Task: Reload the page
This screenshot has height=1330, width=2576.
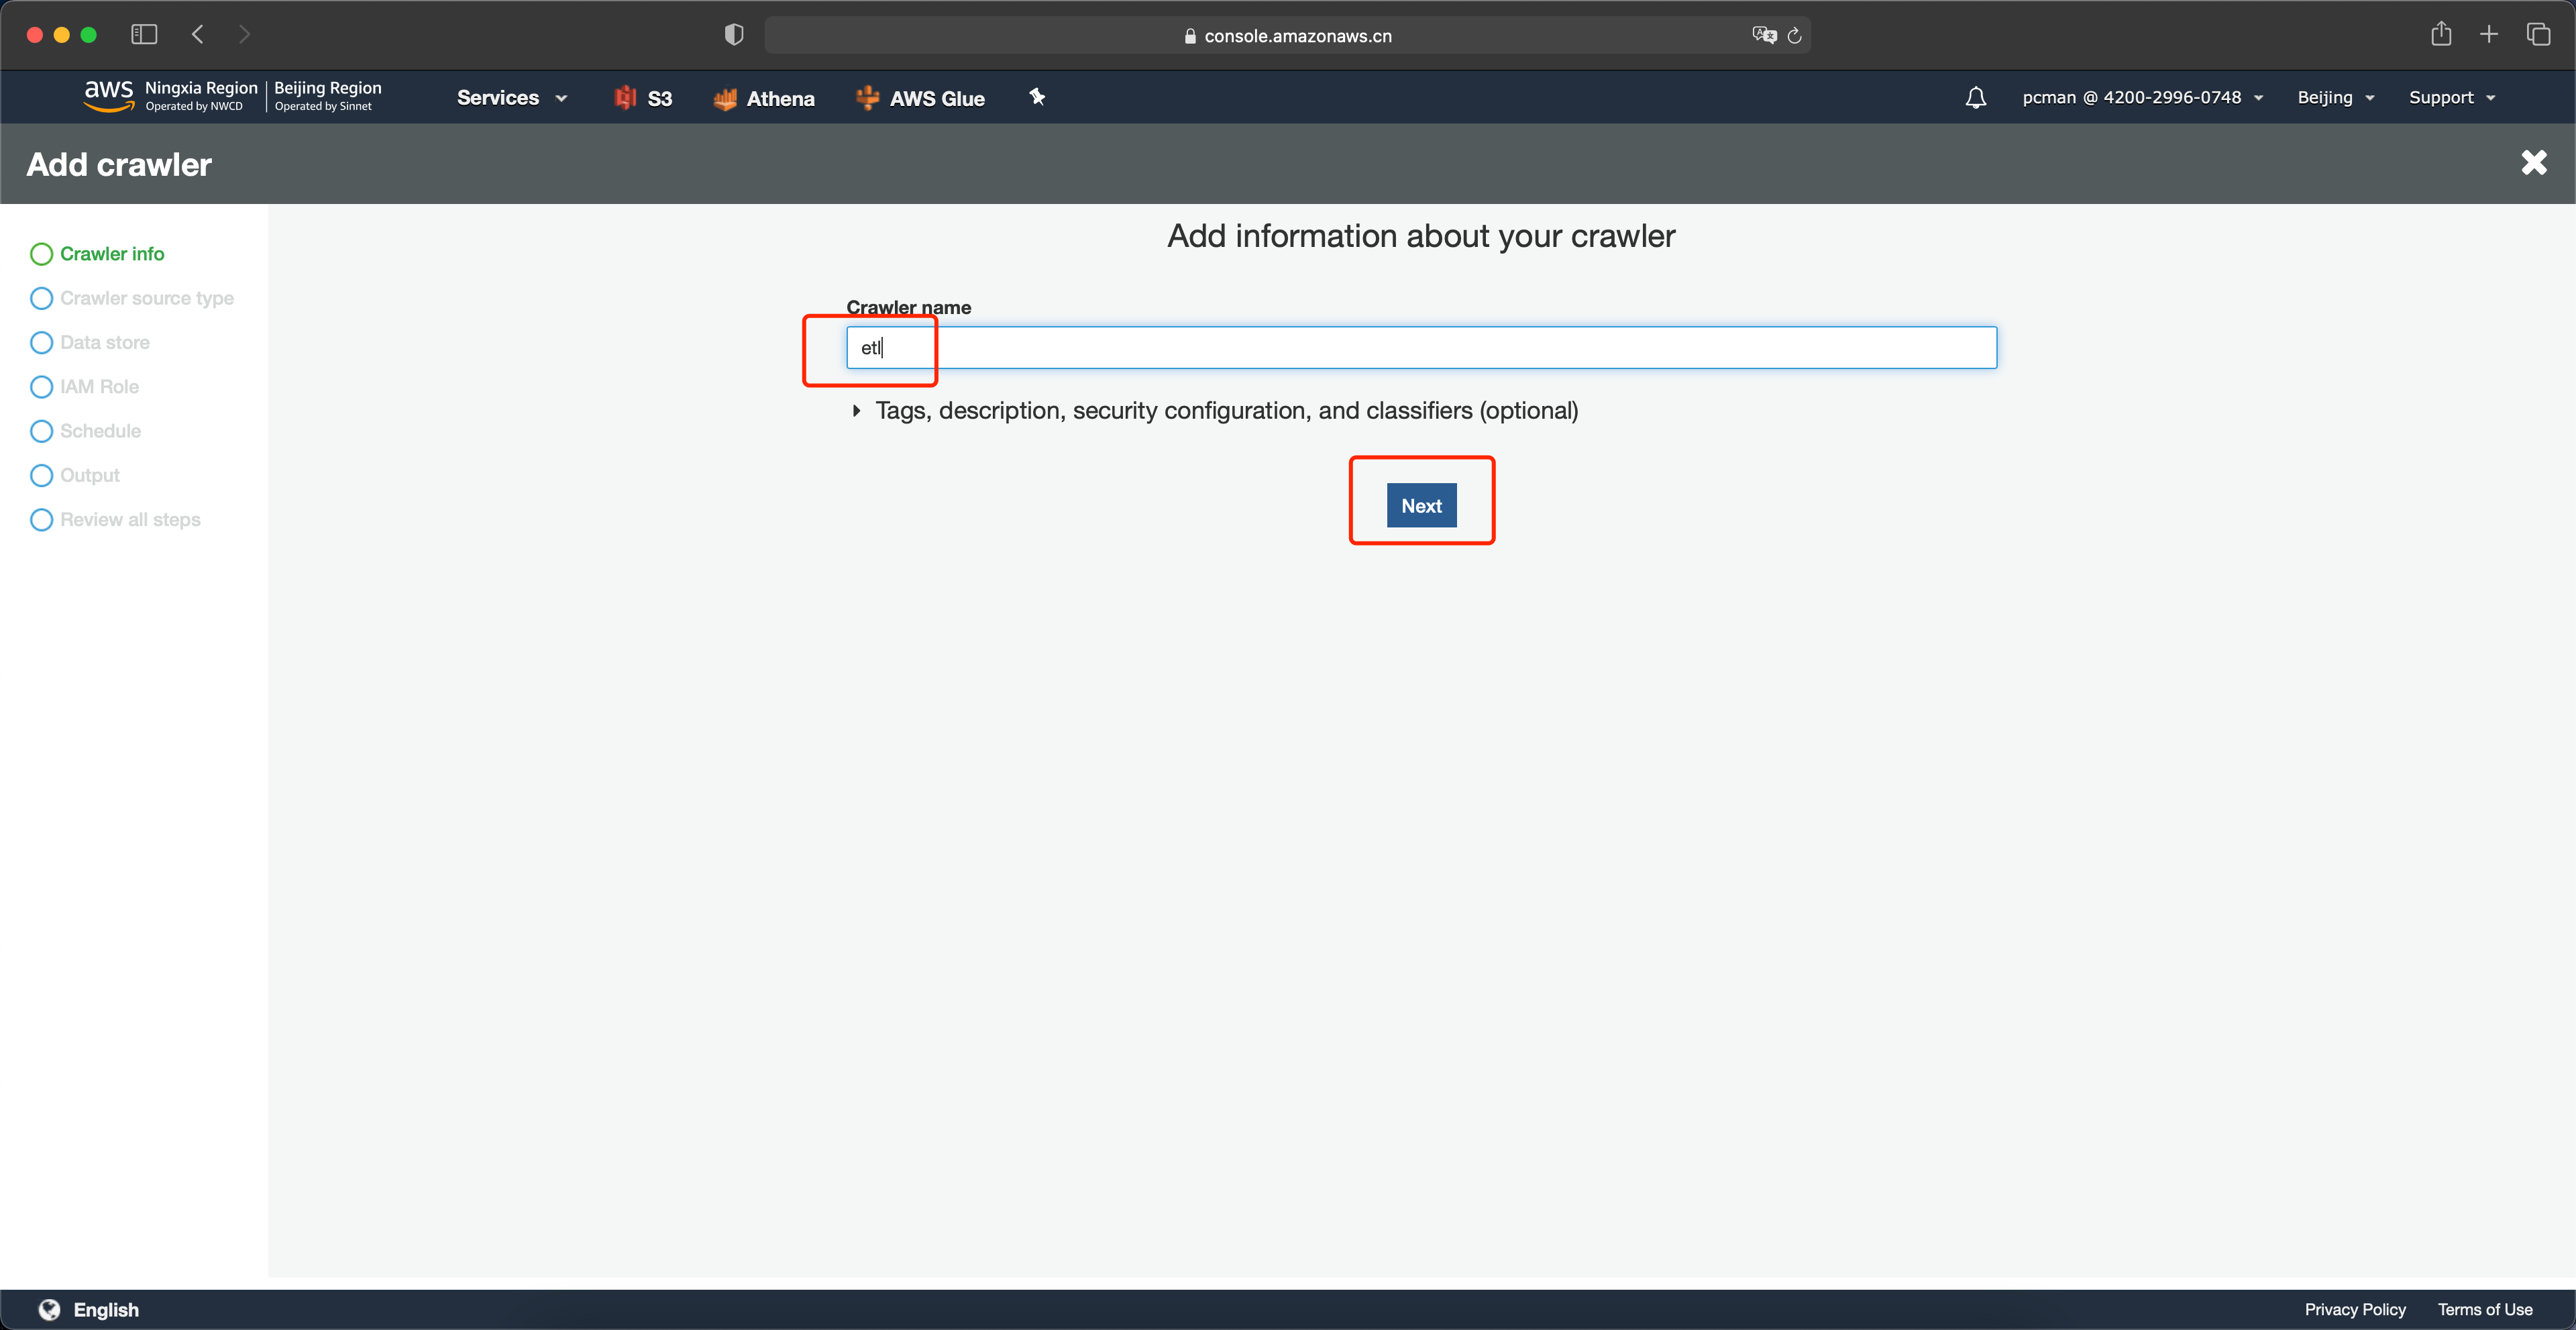Action: (1795, 35)
